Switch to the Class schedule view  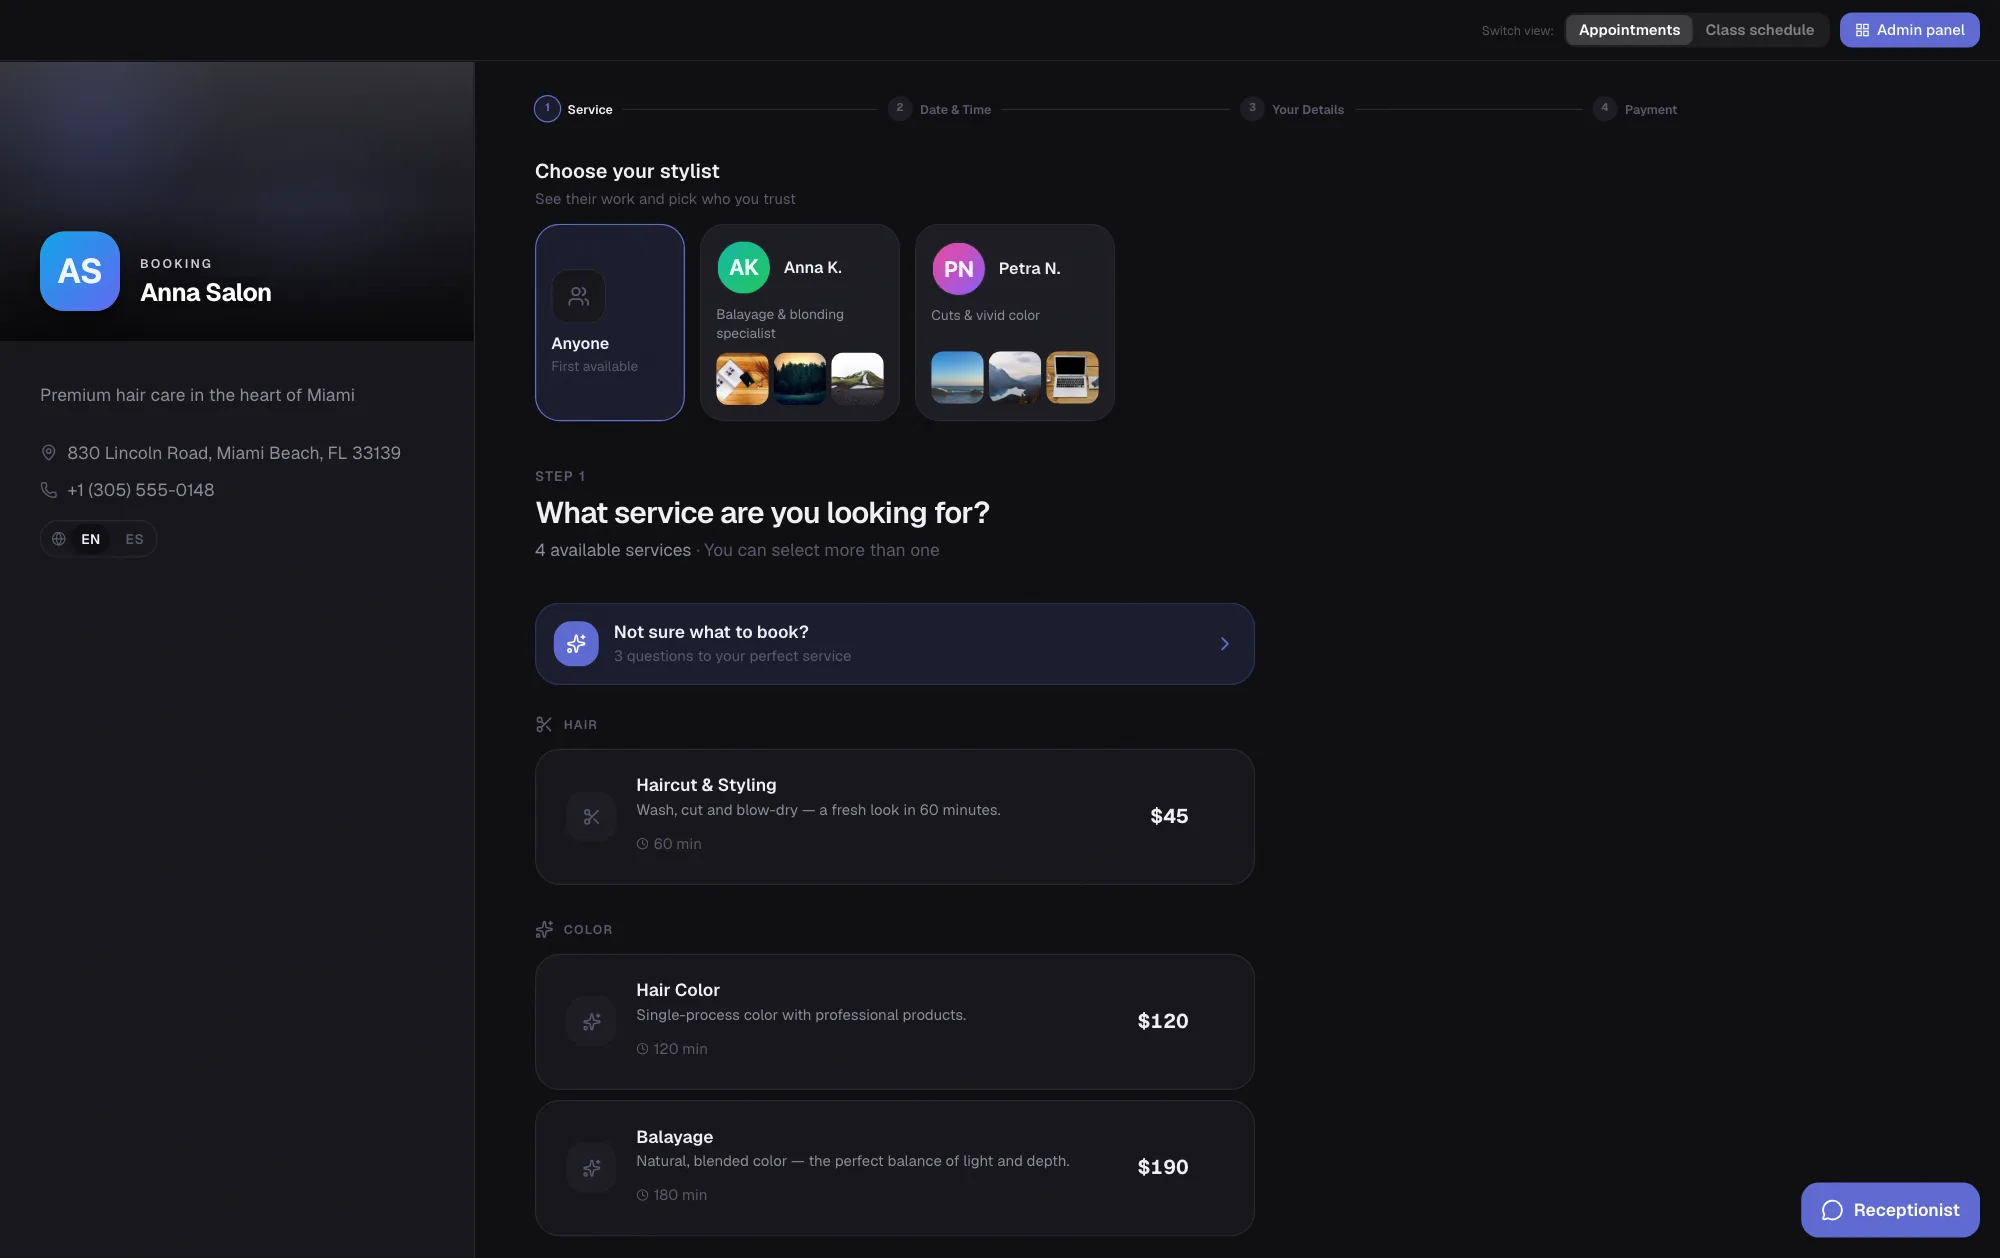click(x=1759, y=30)
